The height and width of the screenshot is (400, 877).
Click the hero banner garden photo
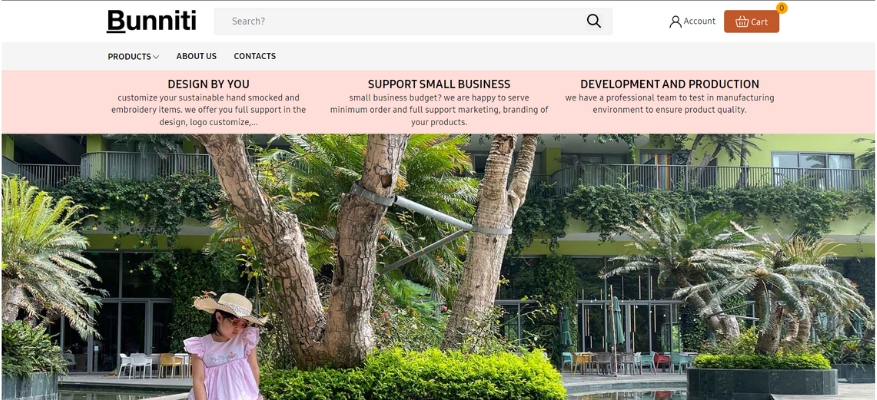438,266
